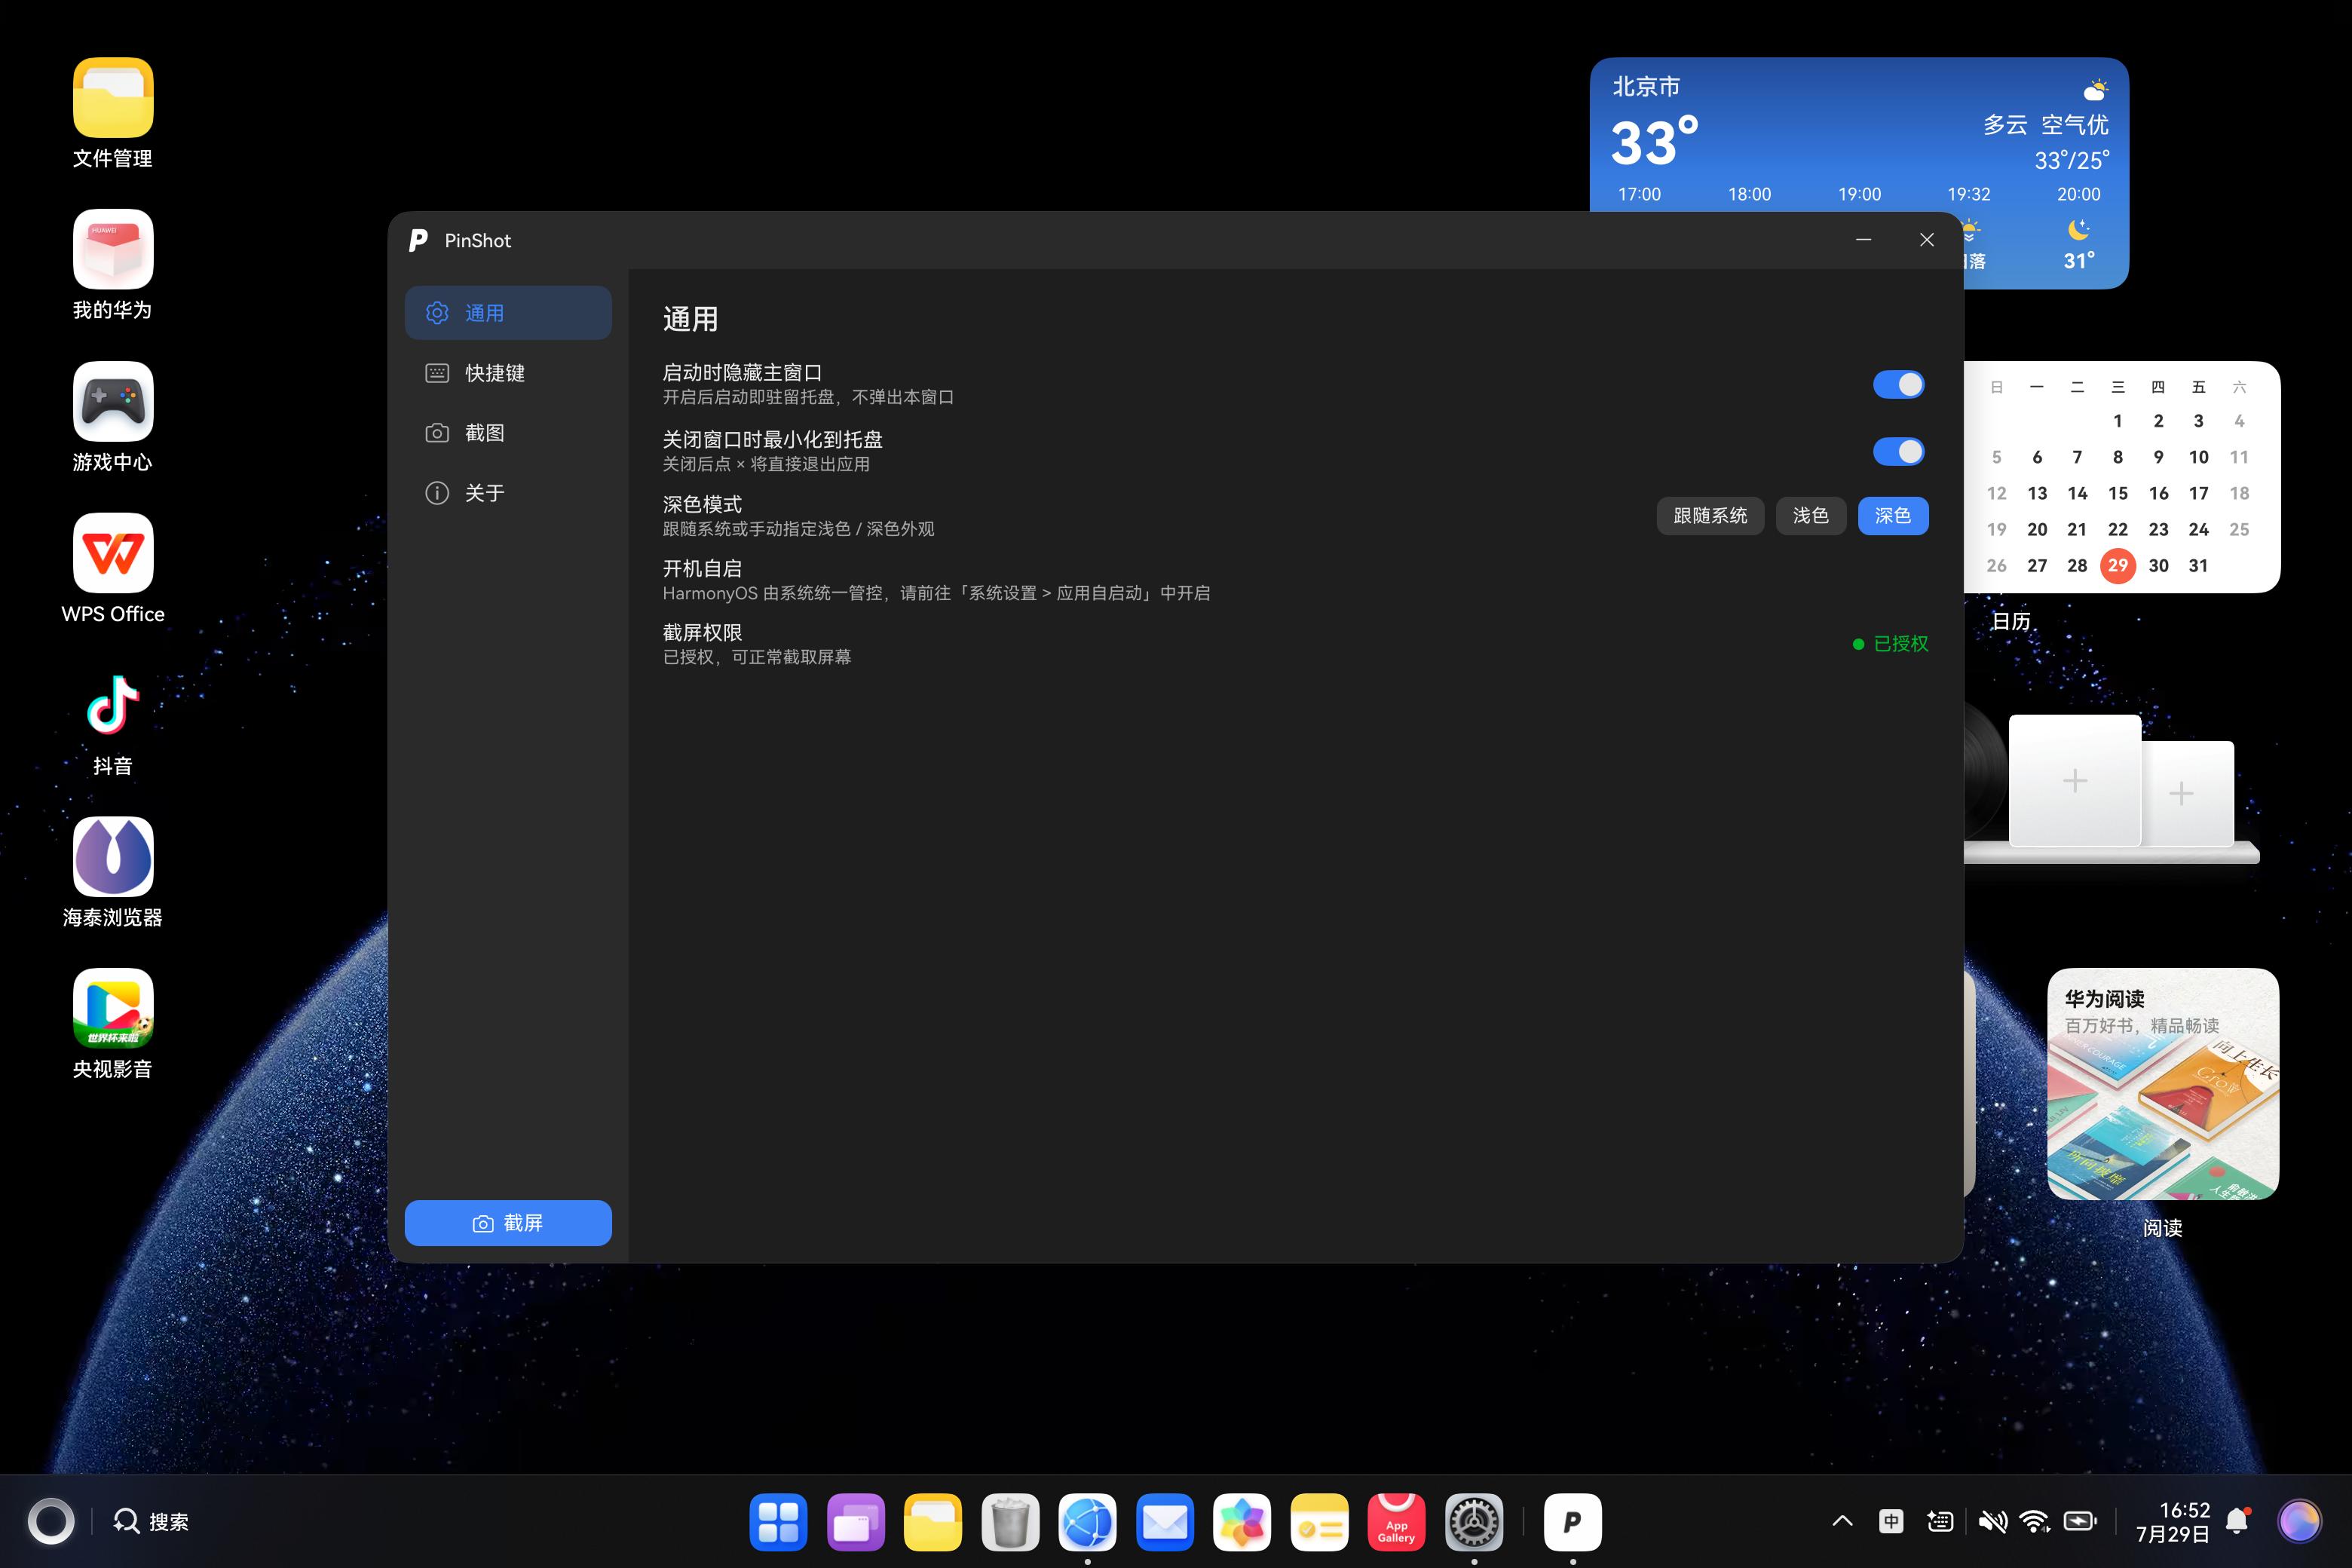
Task: Open the purple multitask windows icon in dock
Action: point(856,1522)
